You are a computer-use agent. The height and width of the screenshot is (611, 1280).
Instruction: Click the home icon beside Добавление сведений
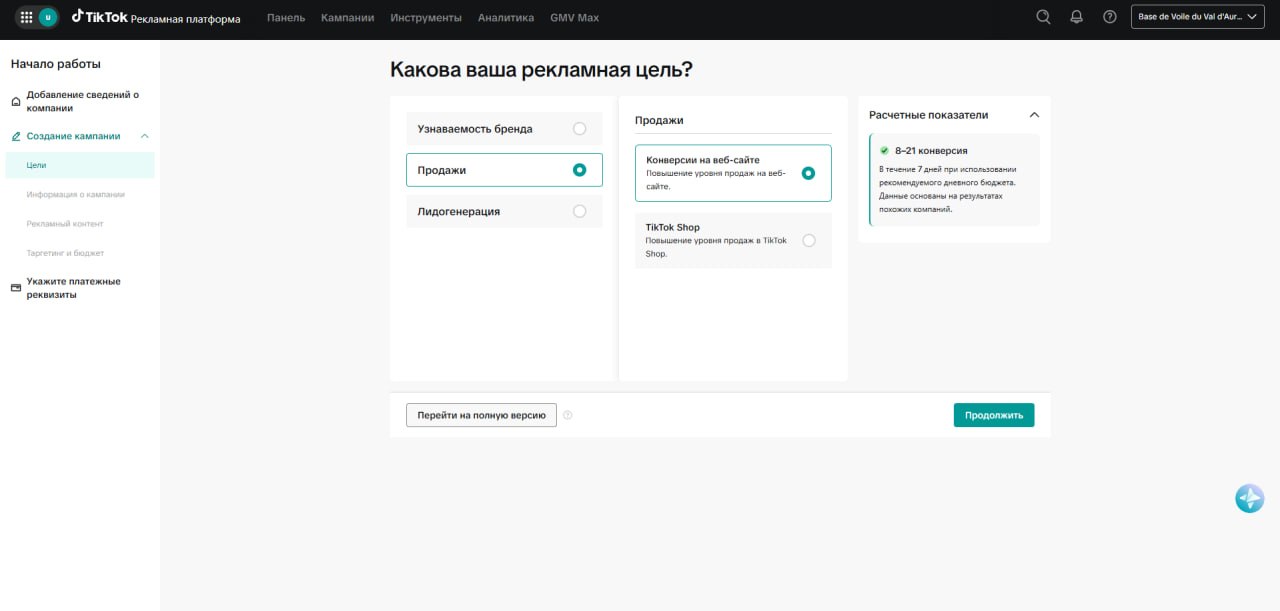(16, 101)
